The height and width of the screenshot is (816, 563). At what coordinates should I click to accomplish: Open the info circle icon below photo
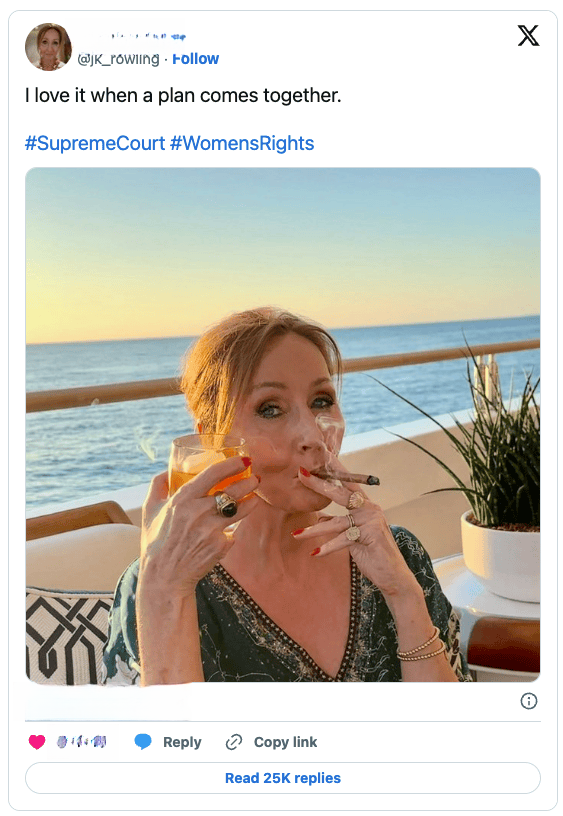tap(528, 701)
